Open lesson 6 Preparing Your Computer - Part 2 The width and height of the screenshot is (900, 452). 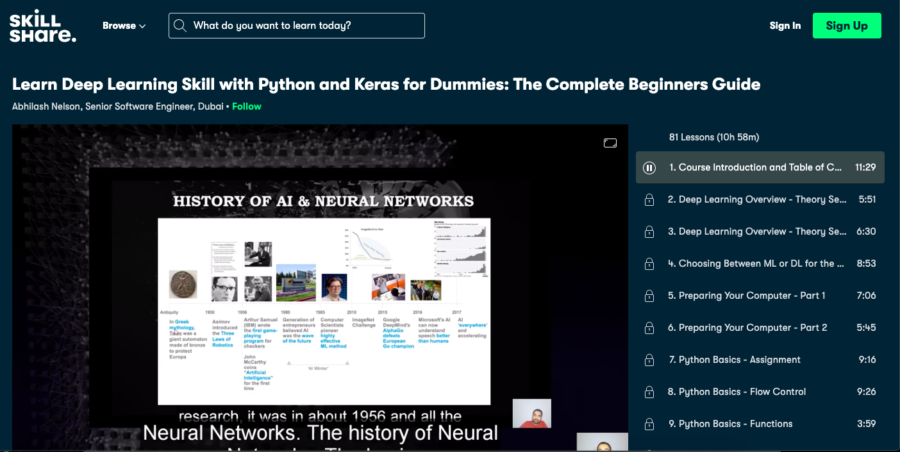[760, 328]
